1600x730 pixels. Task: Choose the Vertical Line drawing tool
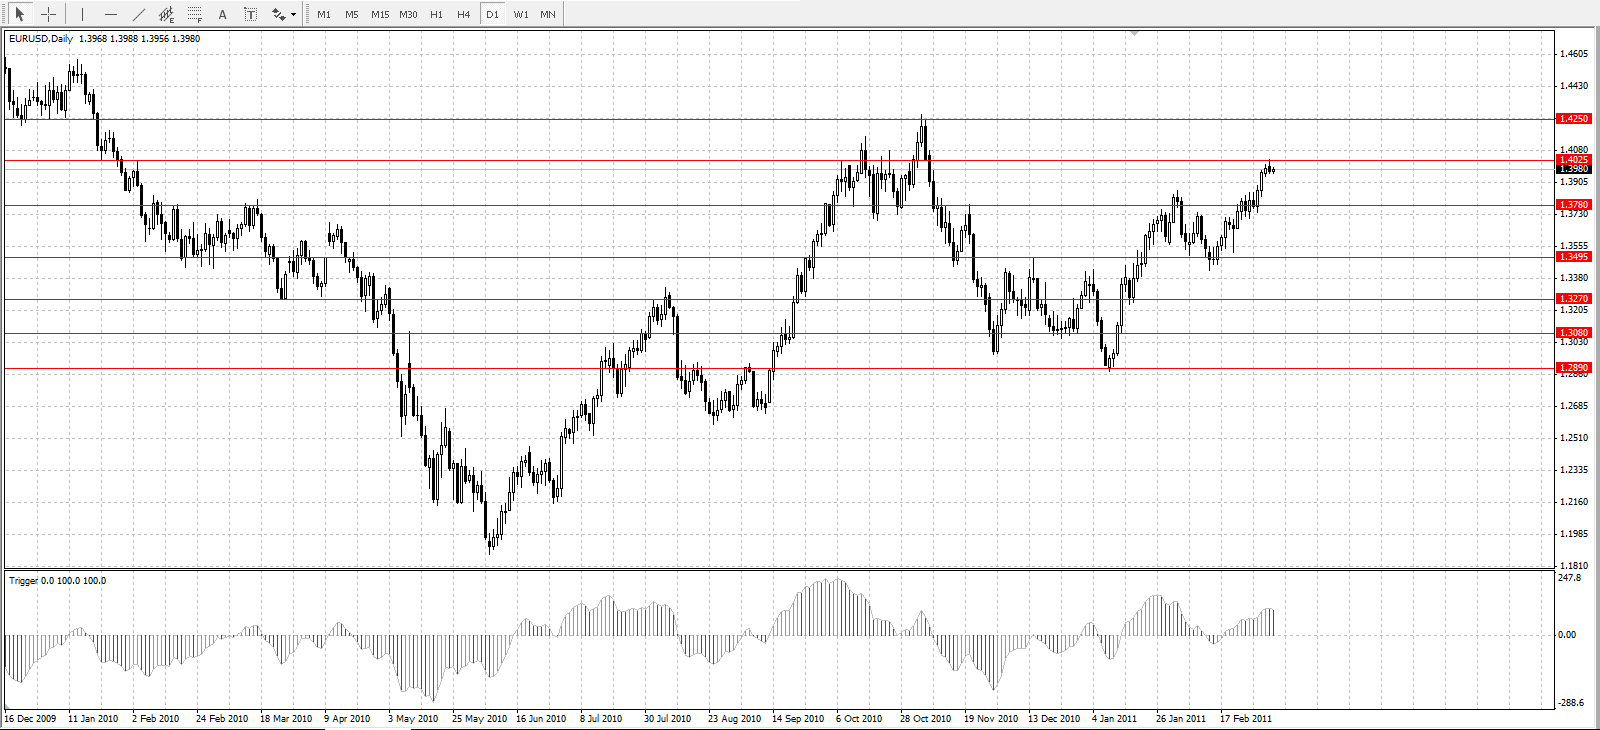click(82, 14)
